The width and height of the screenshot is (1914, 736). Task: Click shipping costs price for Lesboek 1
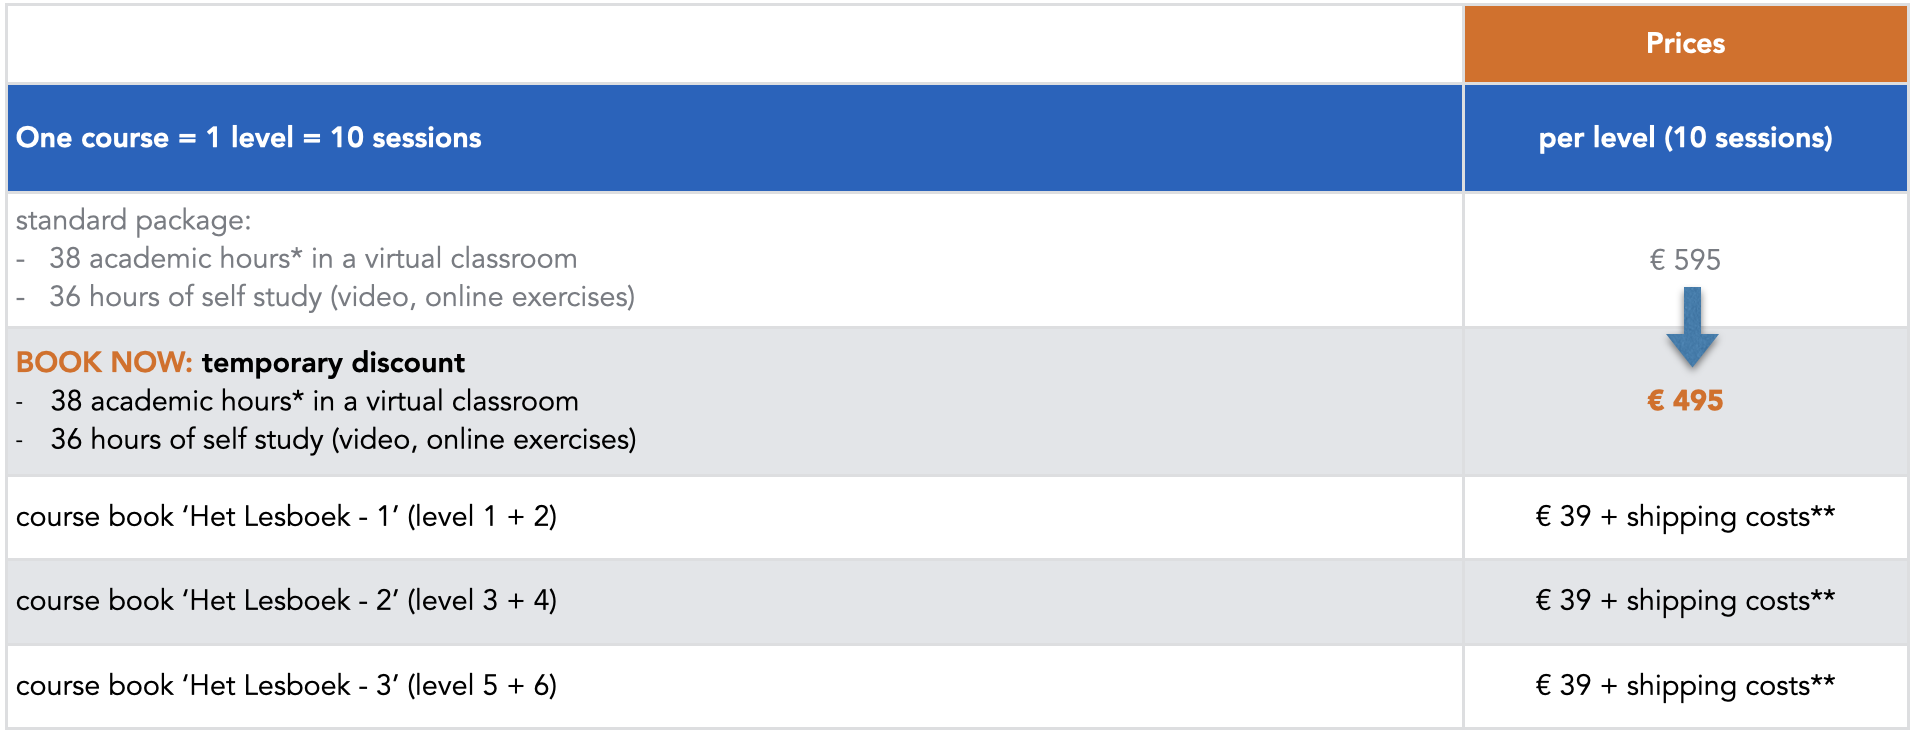coord(1685,517)
